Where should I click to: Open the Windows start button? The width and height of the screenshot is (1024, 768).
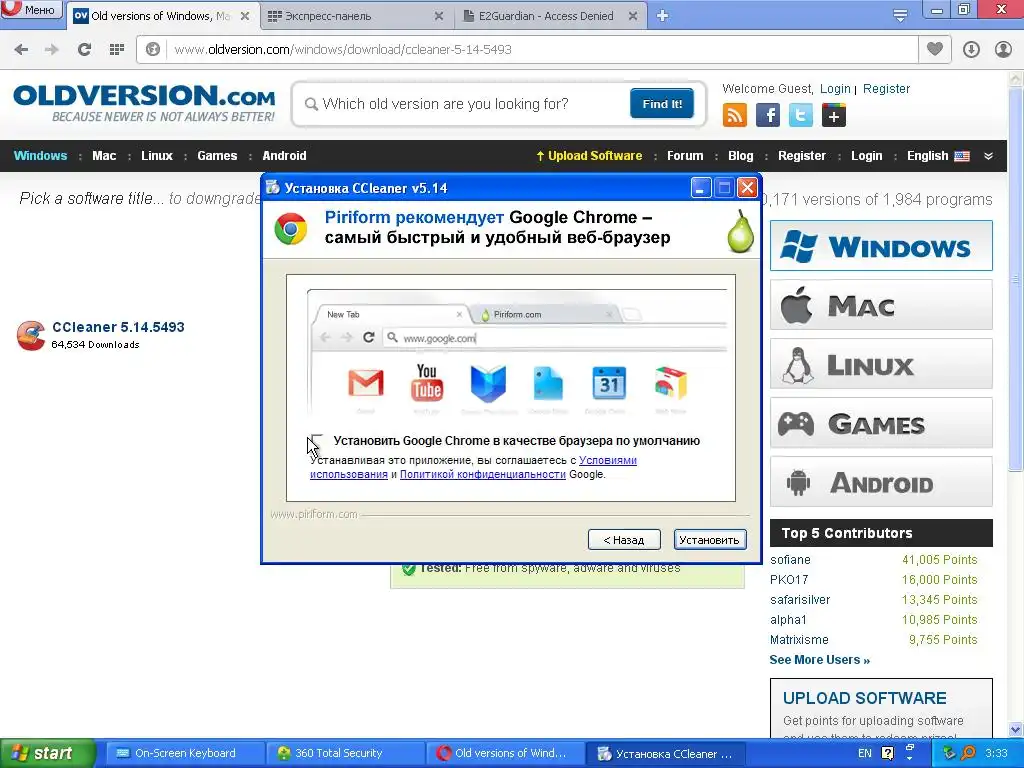(48, 753)
